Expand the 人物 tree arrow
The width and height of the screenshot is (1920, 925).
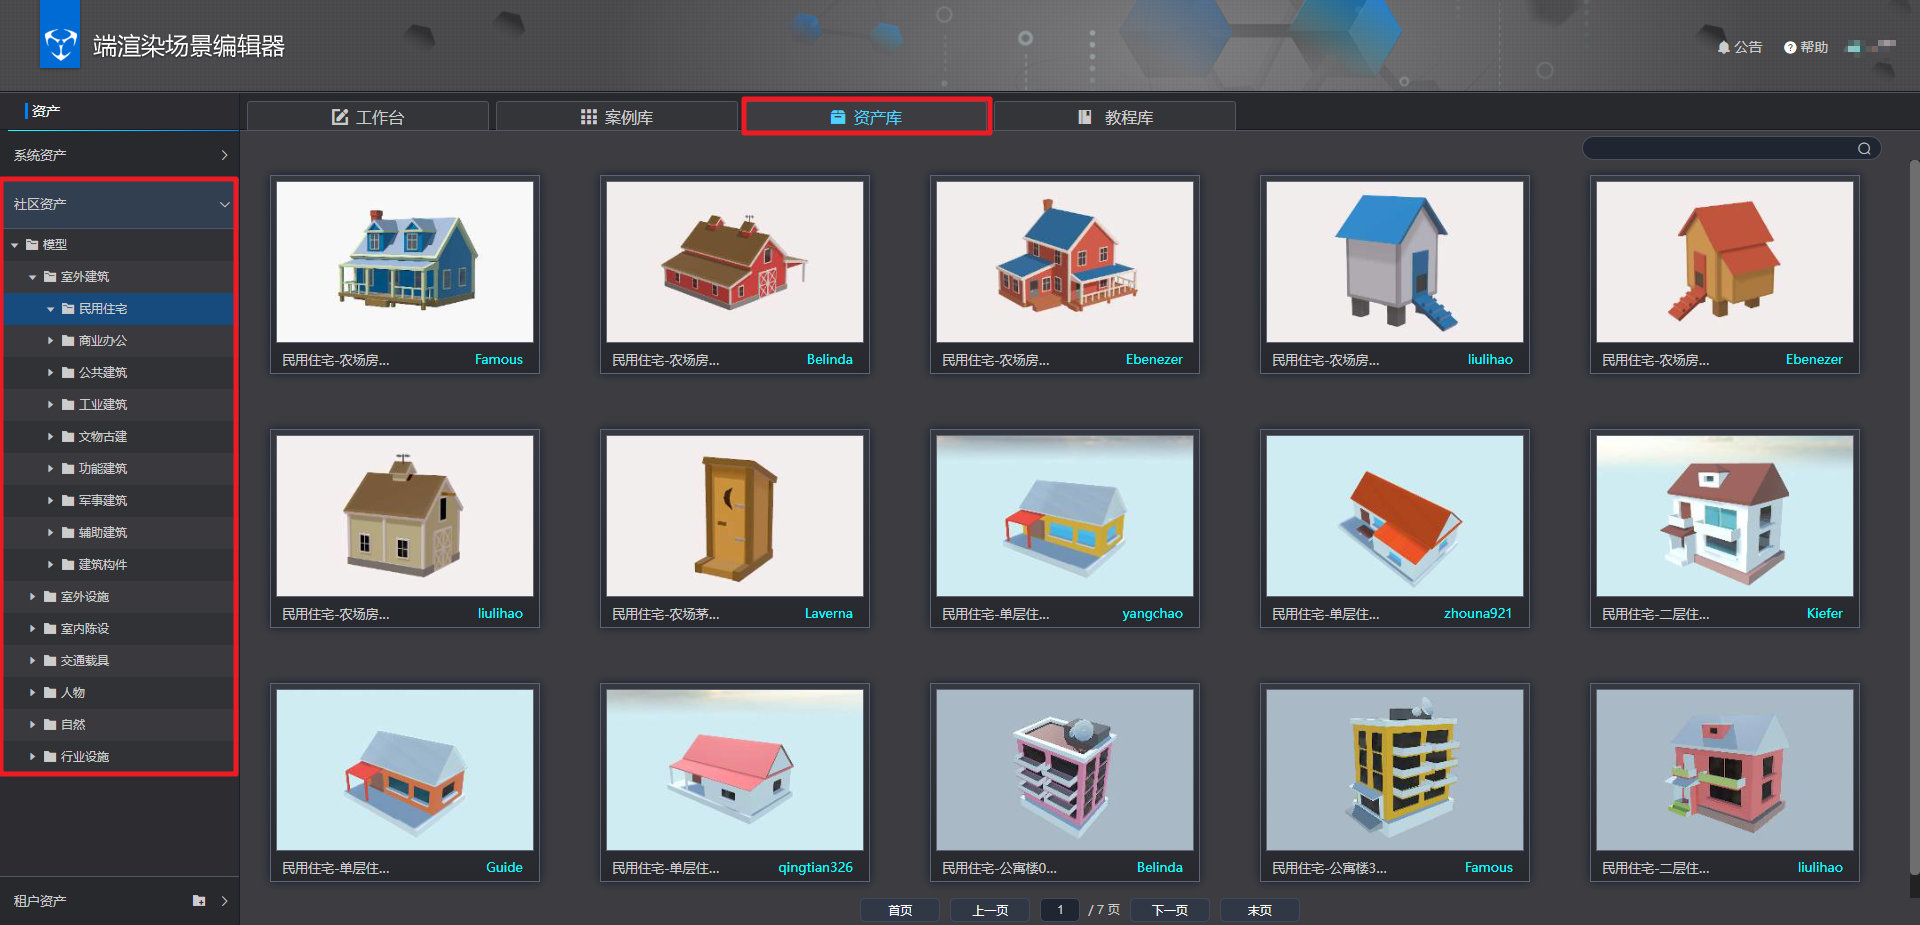click(33, 693)
